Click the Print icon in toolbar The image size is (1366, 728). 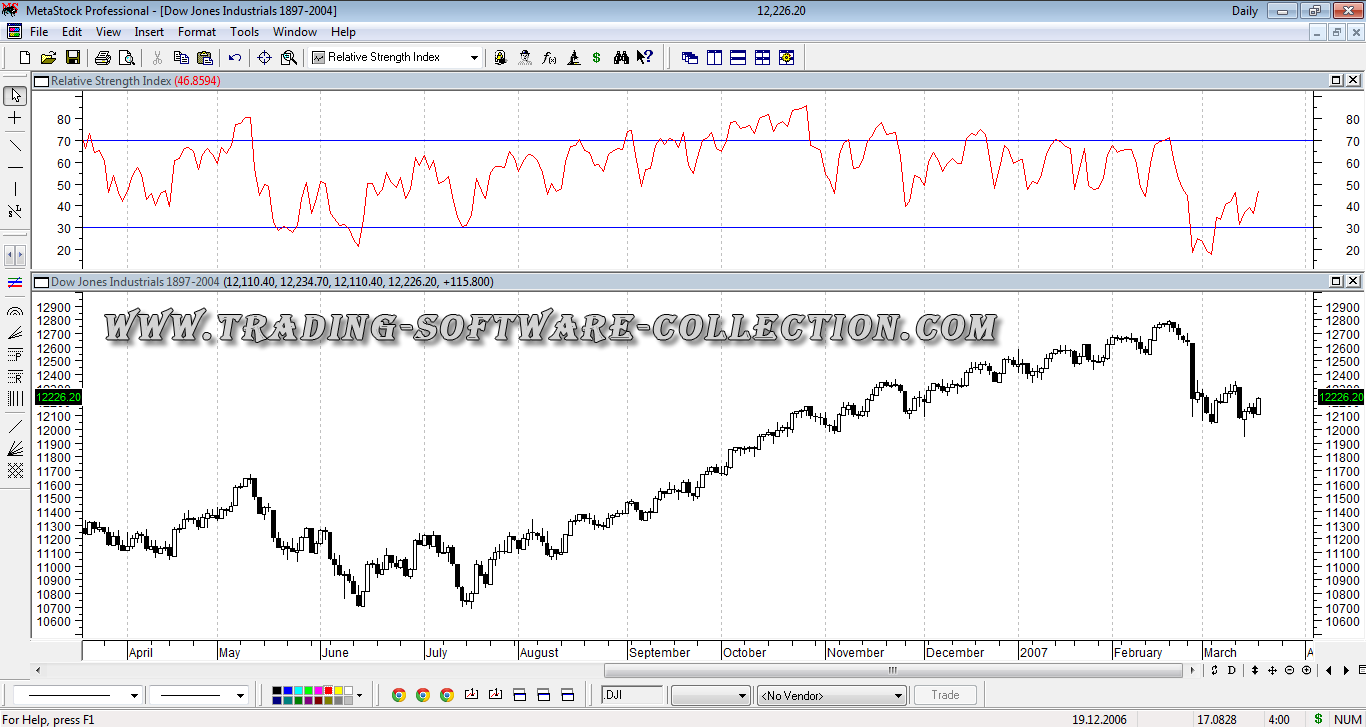point(103,58)
